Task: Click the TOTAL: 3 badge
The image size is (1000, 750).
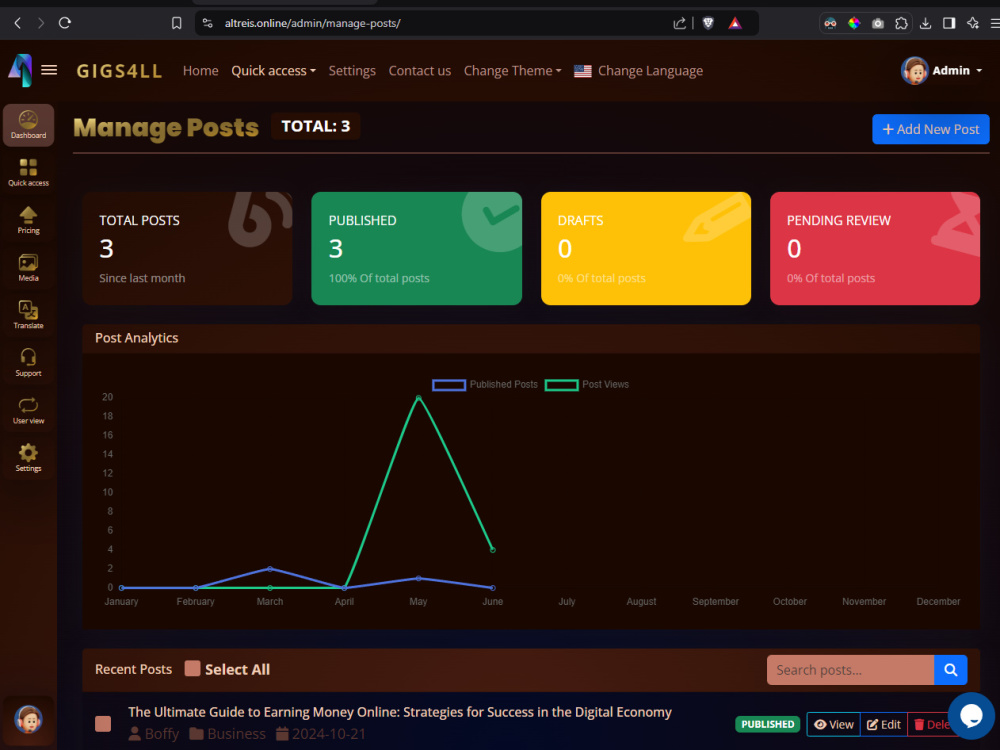Action: click(x=316, y=126)
